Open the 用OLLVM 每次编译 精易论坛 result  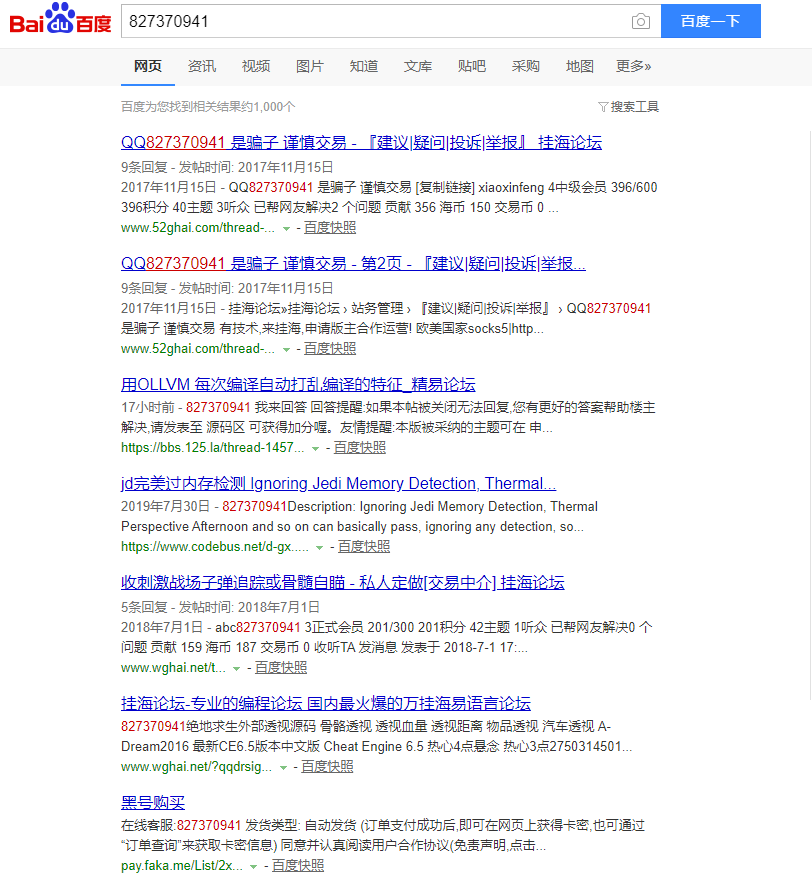(298, 385)
